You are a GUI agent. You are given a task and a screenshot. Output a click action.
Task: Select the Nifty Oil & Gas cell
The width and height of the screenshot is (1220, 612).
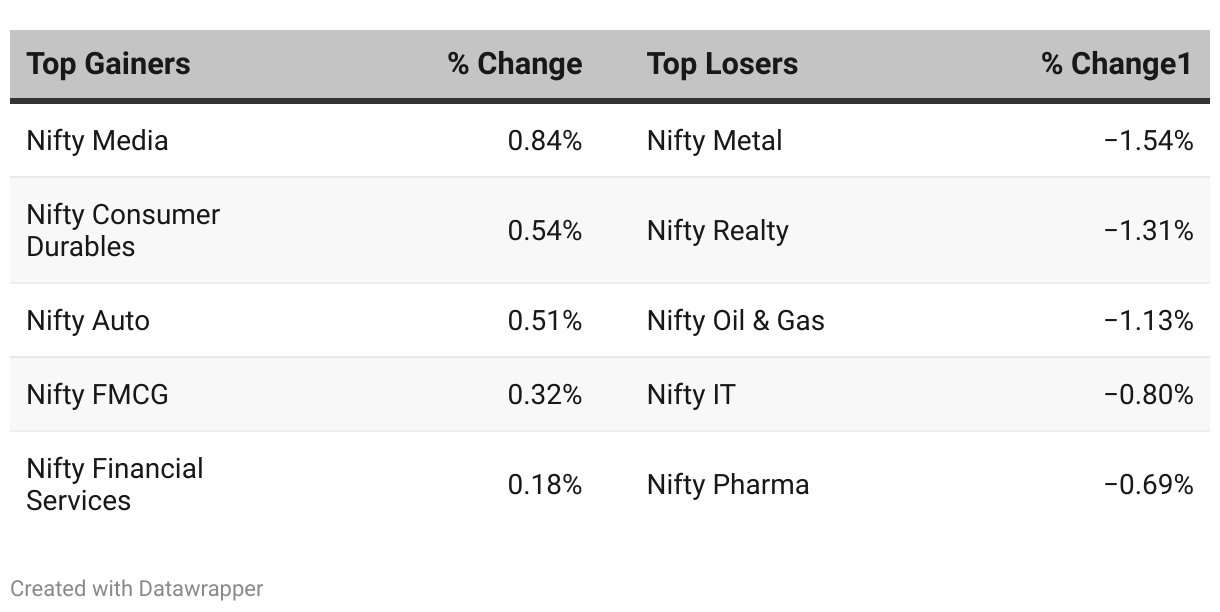tap(735, 320)
